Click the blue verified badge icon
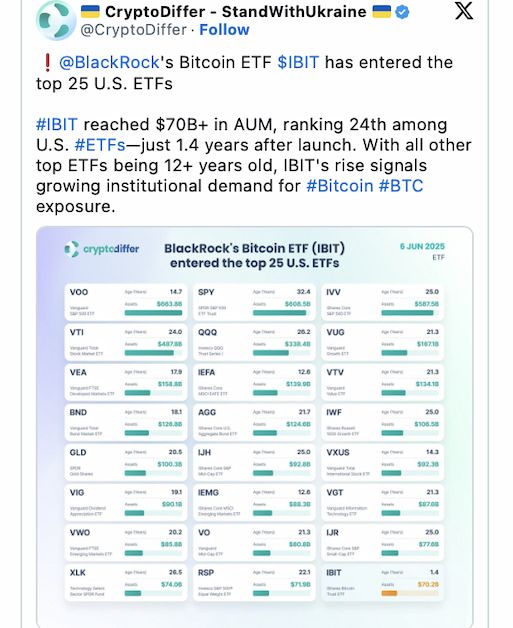This screenshot has height=628, width=513. 402,12
